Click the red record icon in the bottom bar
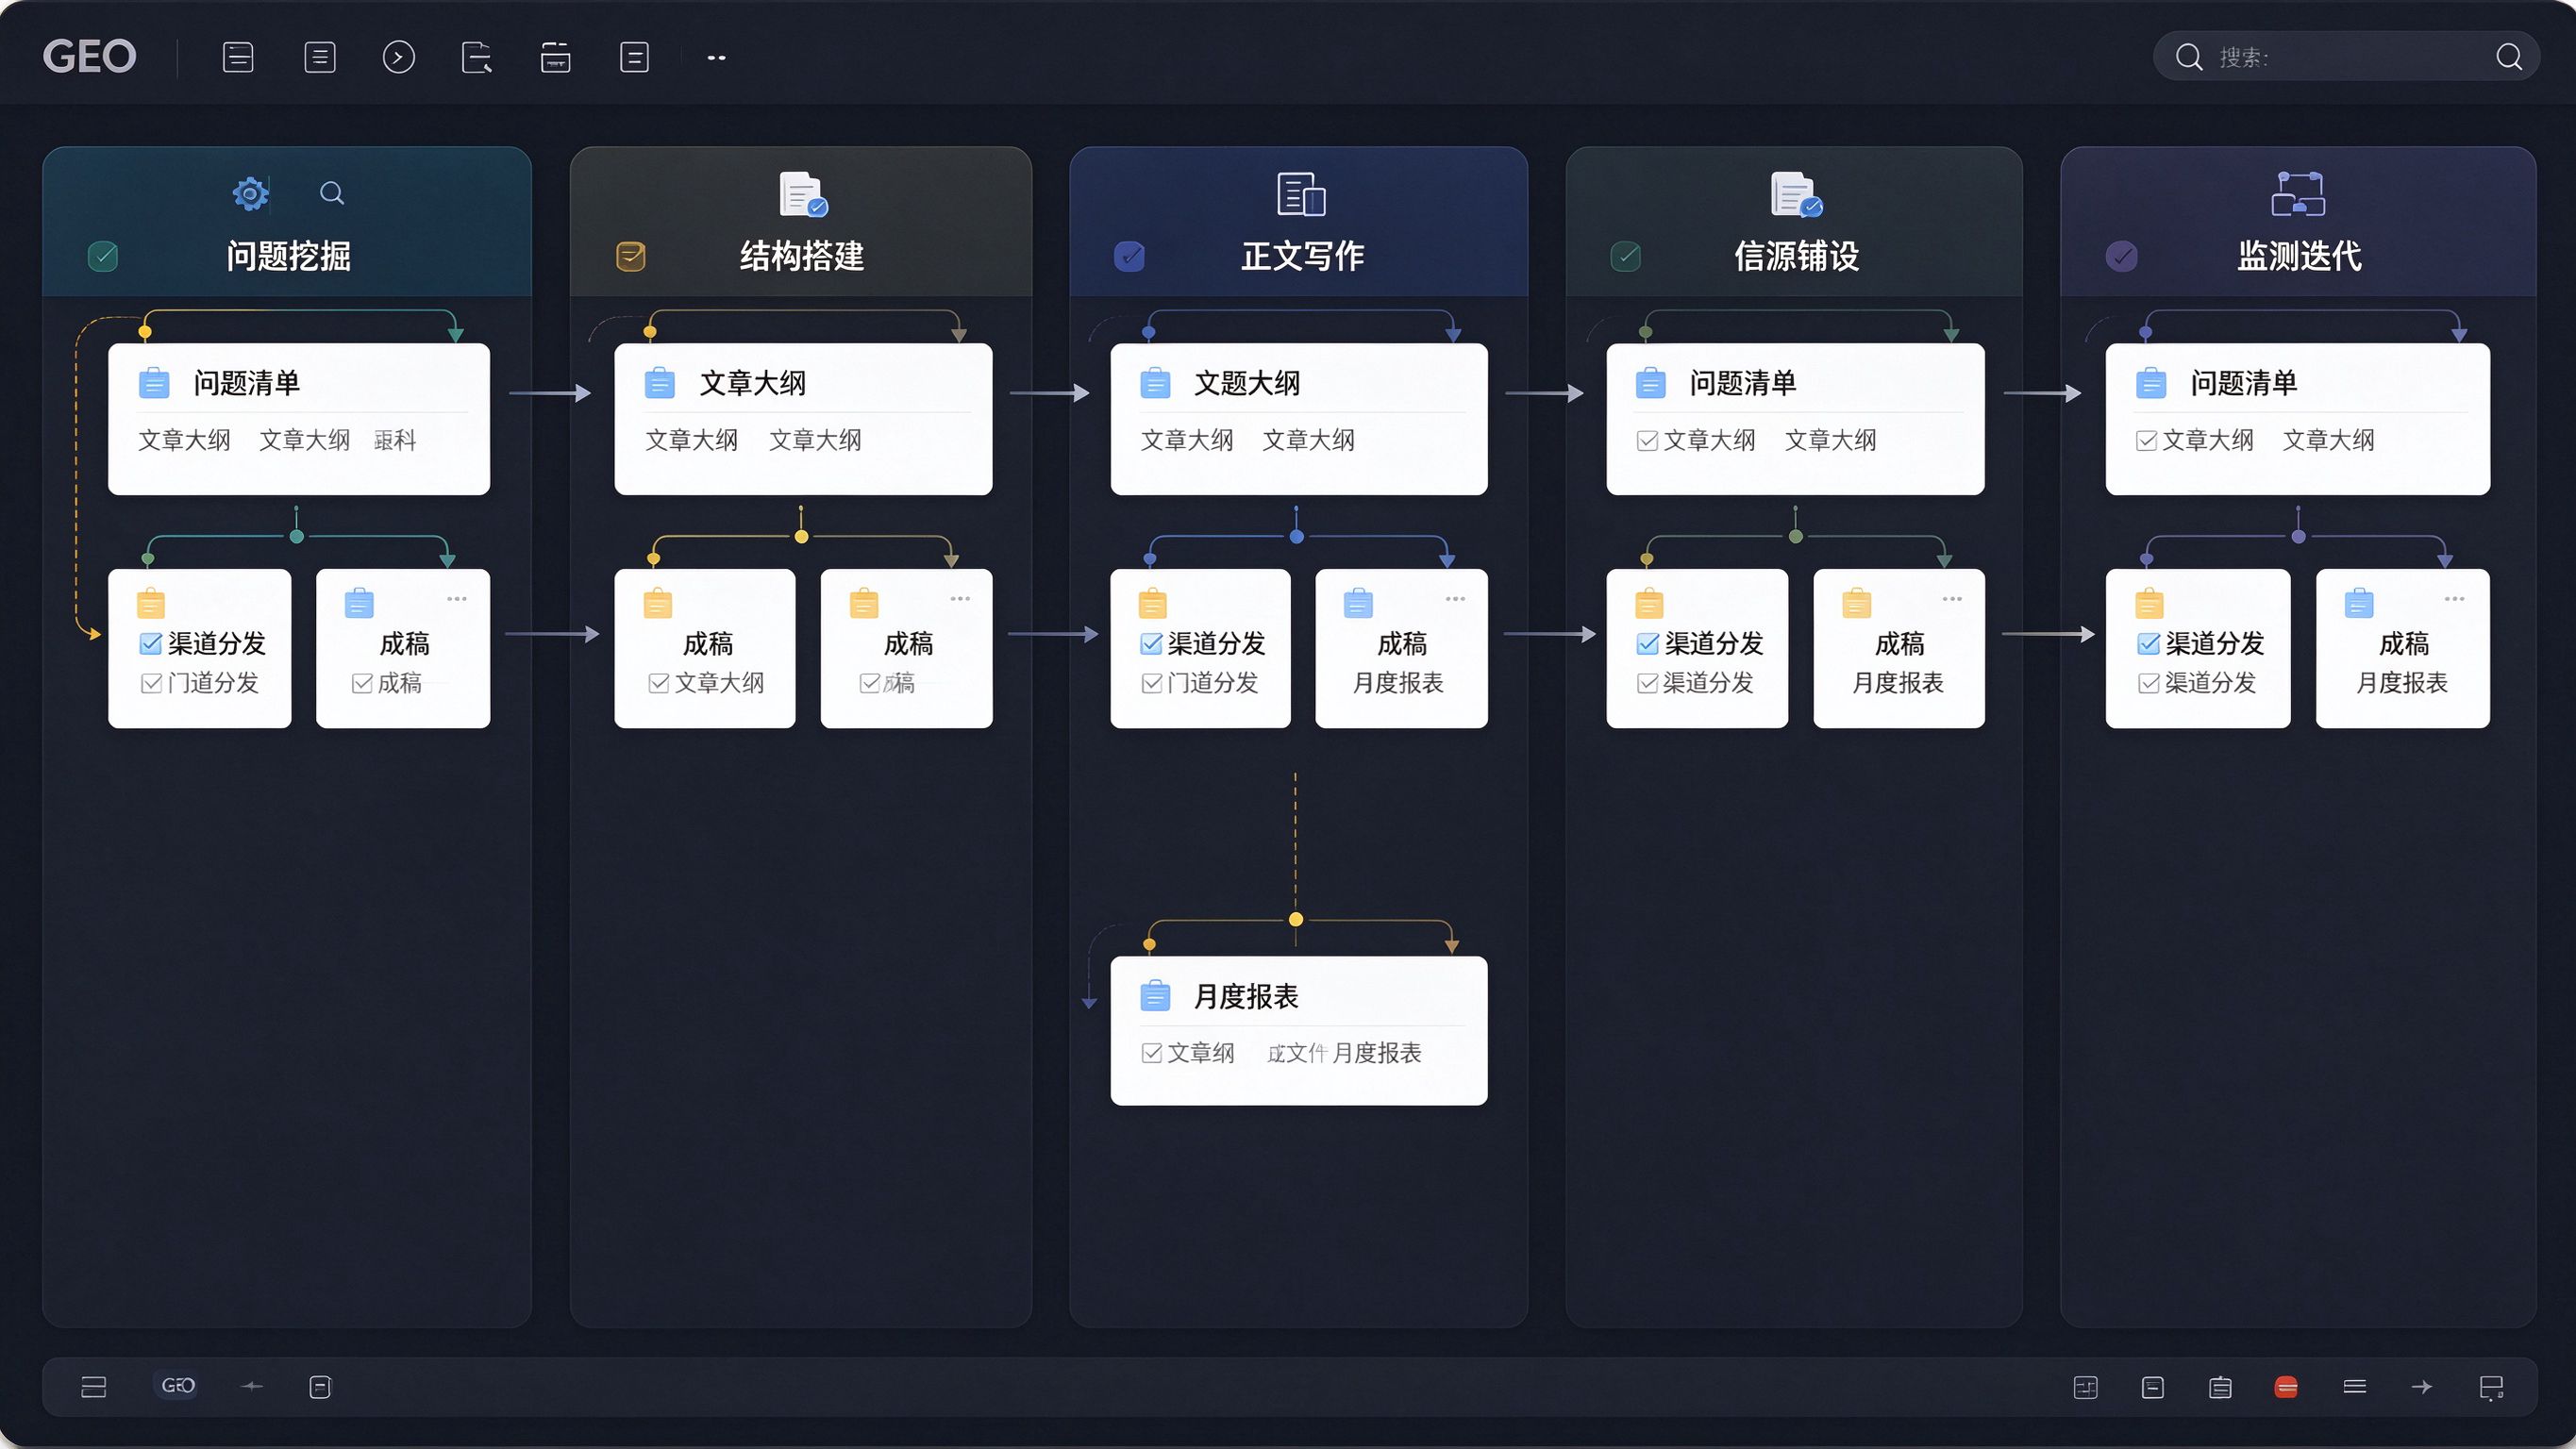 pos(2286,1387)
